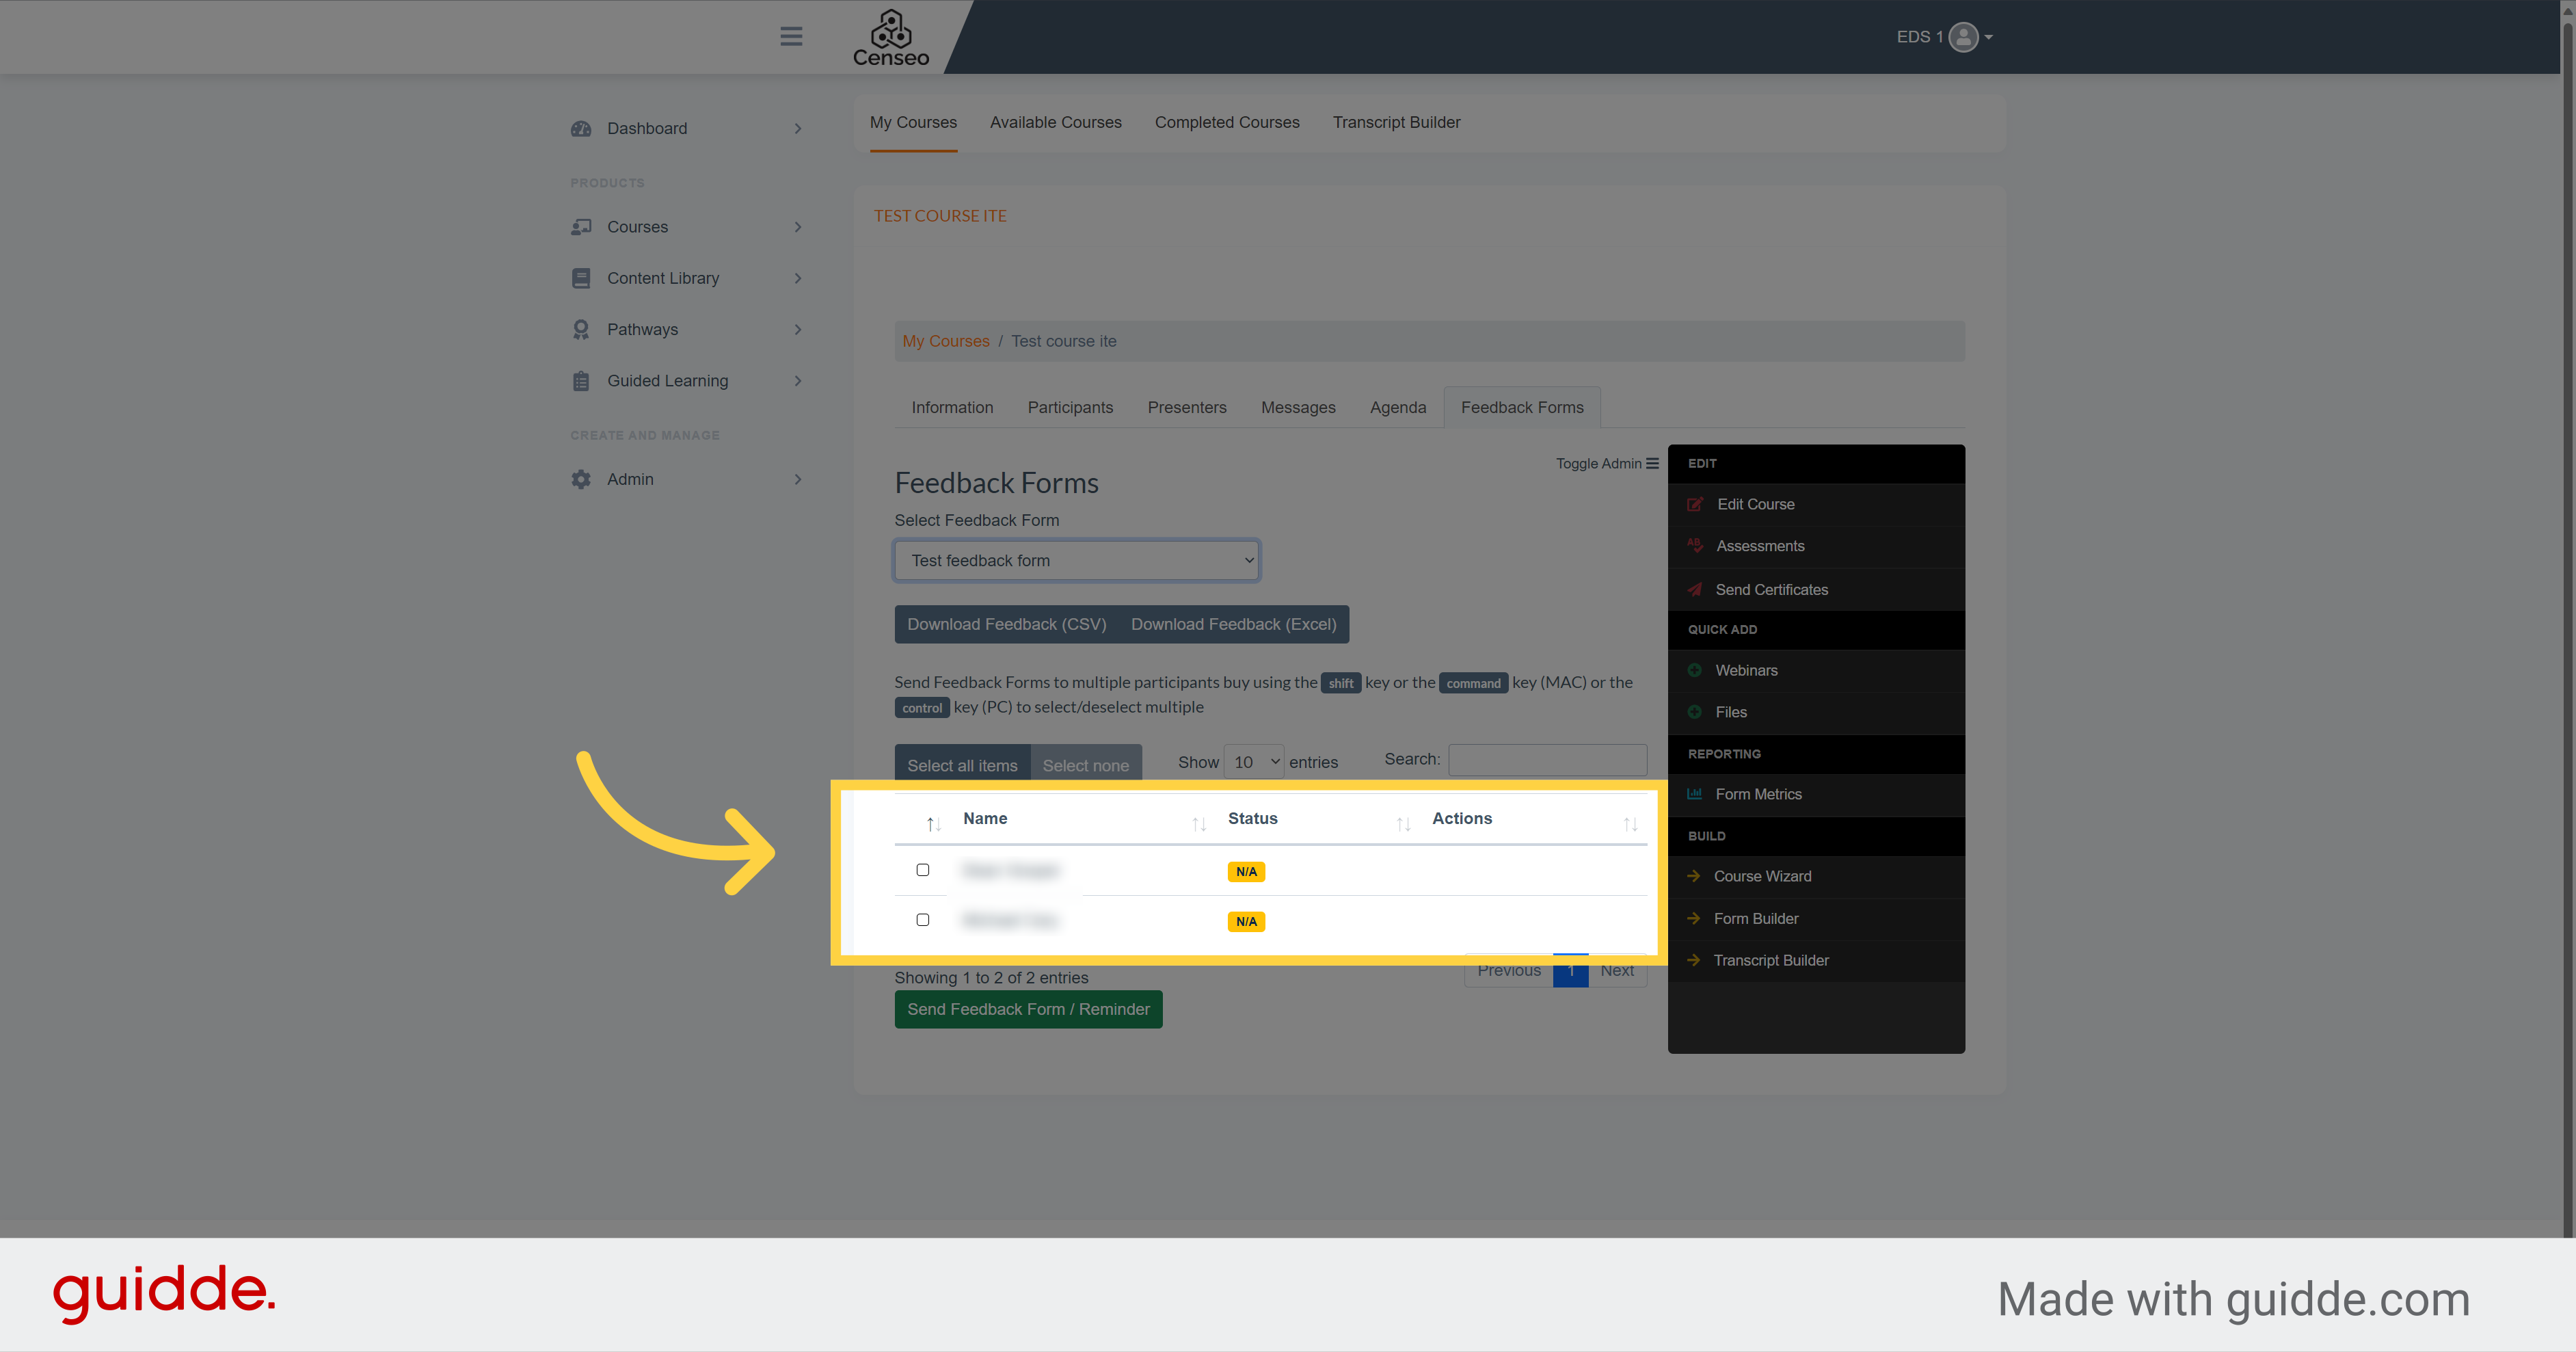Image resolution: width=2576 pixels, height=1352 pixels.
Task: Click in the Search input field
Action: tap(1547, 760)
